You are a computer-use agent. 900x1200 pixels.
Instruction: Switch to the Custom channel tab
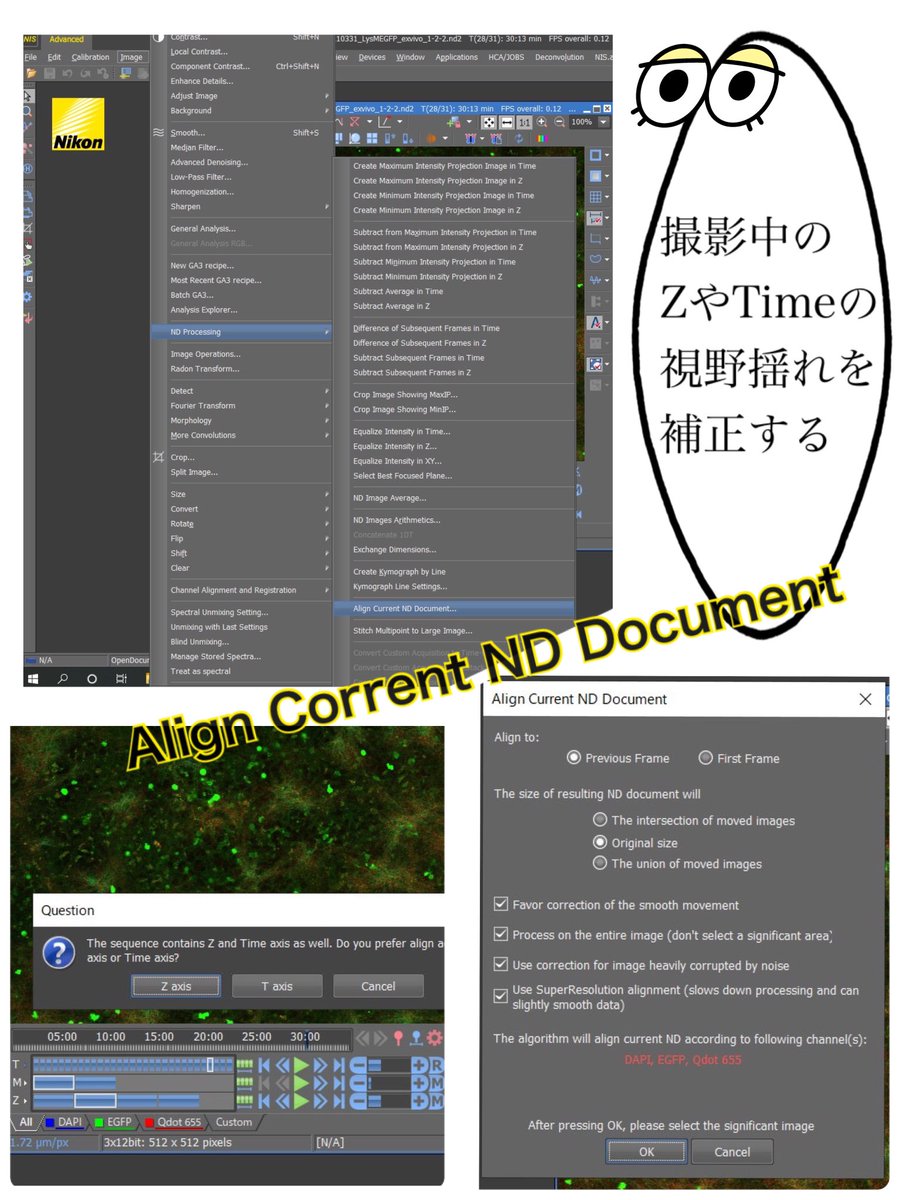point(234,1122)
